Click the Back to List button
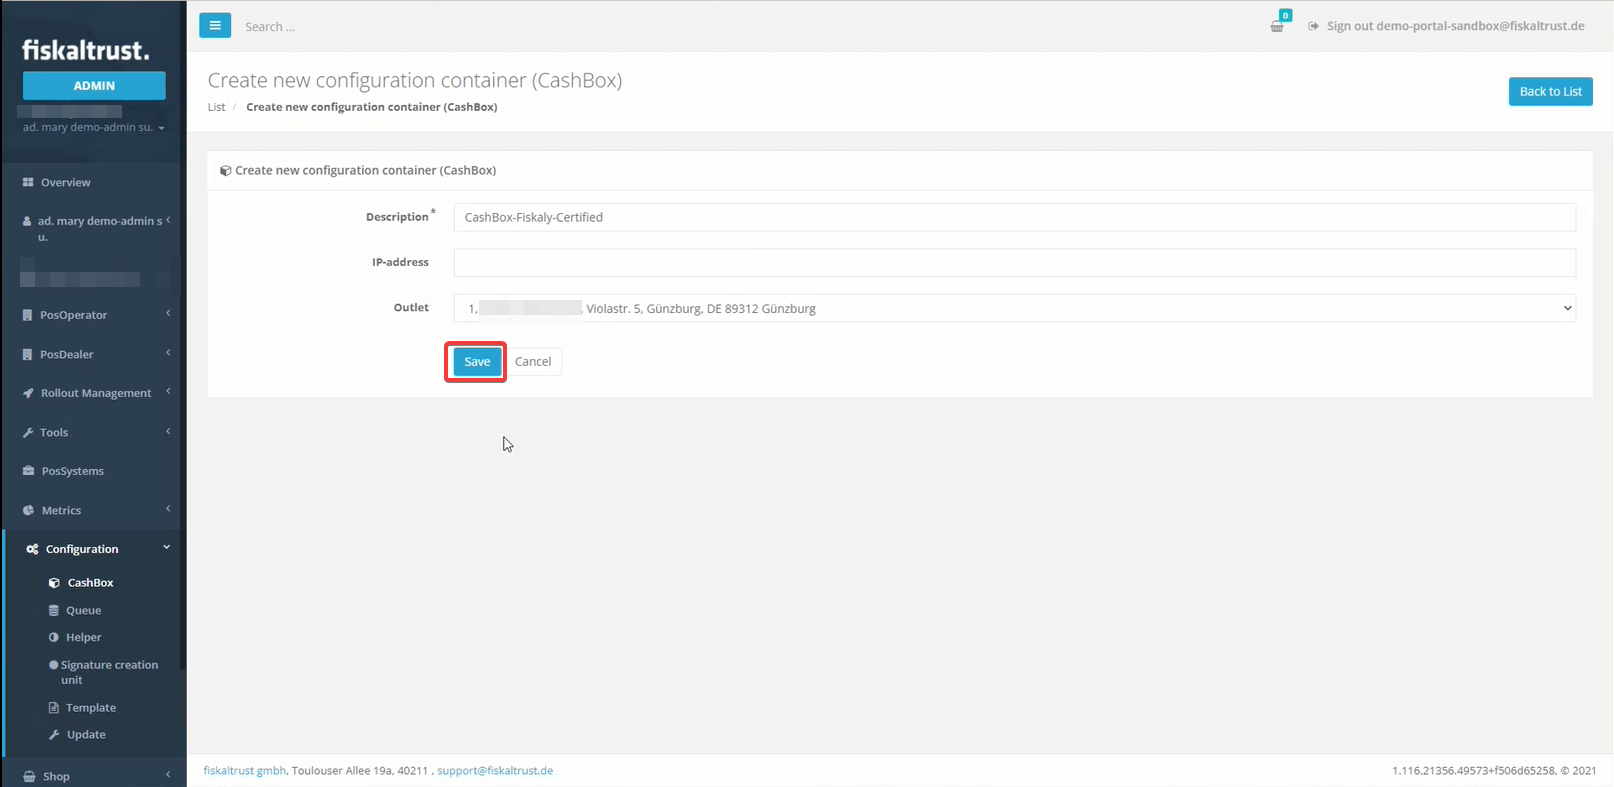Screen dimensions: 1614x787 coord(1550,92)
